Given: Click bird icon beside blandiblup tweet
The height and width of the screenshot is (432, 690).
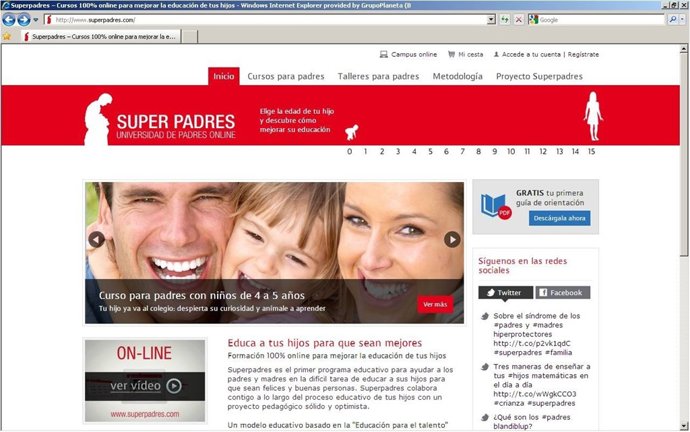Looking at the screenshot, I should [x=484, y=417].
